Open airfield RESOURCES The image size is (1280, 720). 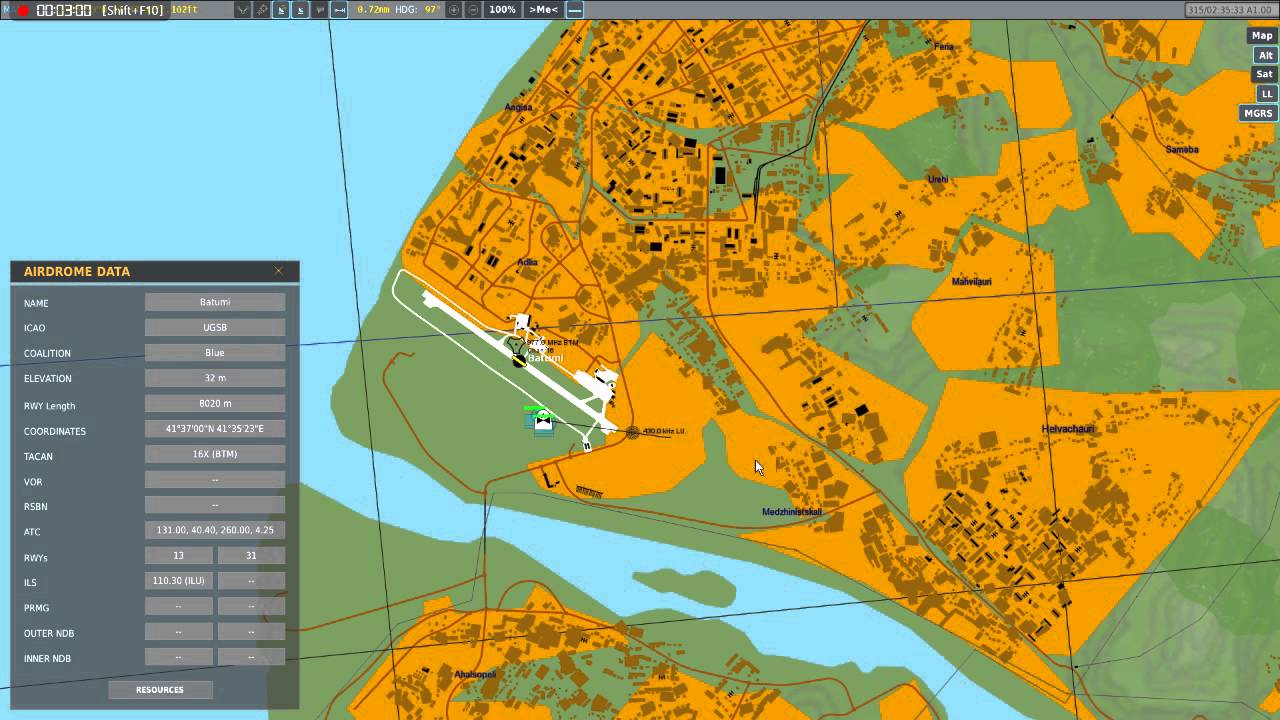coord(160,689)
